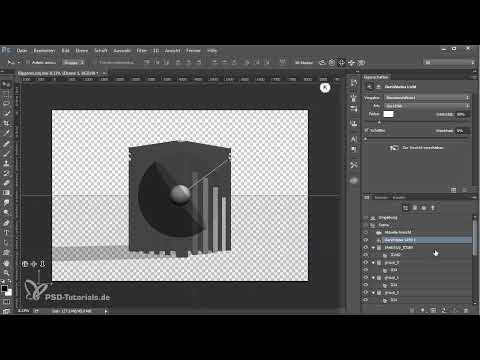Viewport: 480px width, 360px height.
Task: Filter 3D panel by lights
Action: point(433,208)
